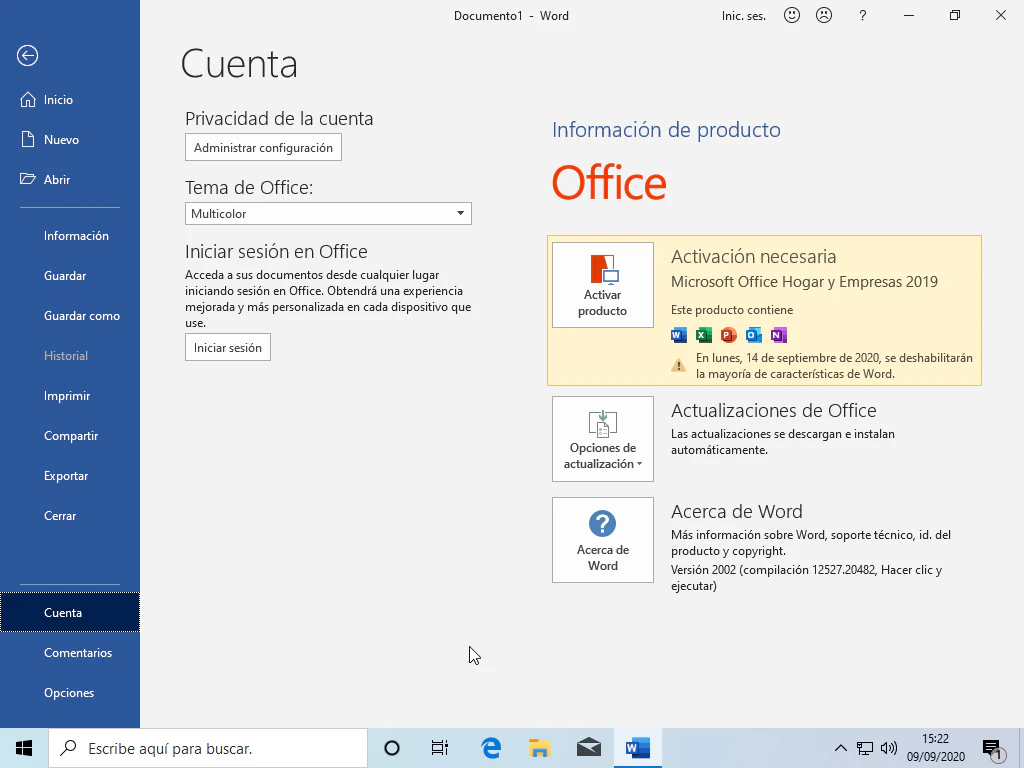Open File Explorer from the taskbar
Image resolution: width=1024 pixels, height=768 pixels.
pyautogui.click(x=540, y=748)
